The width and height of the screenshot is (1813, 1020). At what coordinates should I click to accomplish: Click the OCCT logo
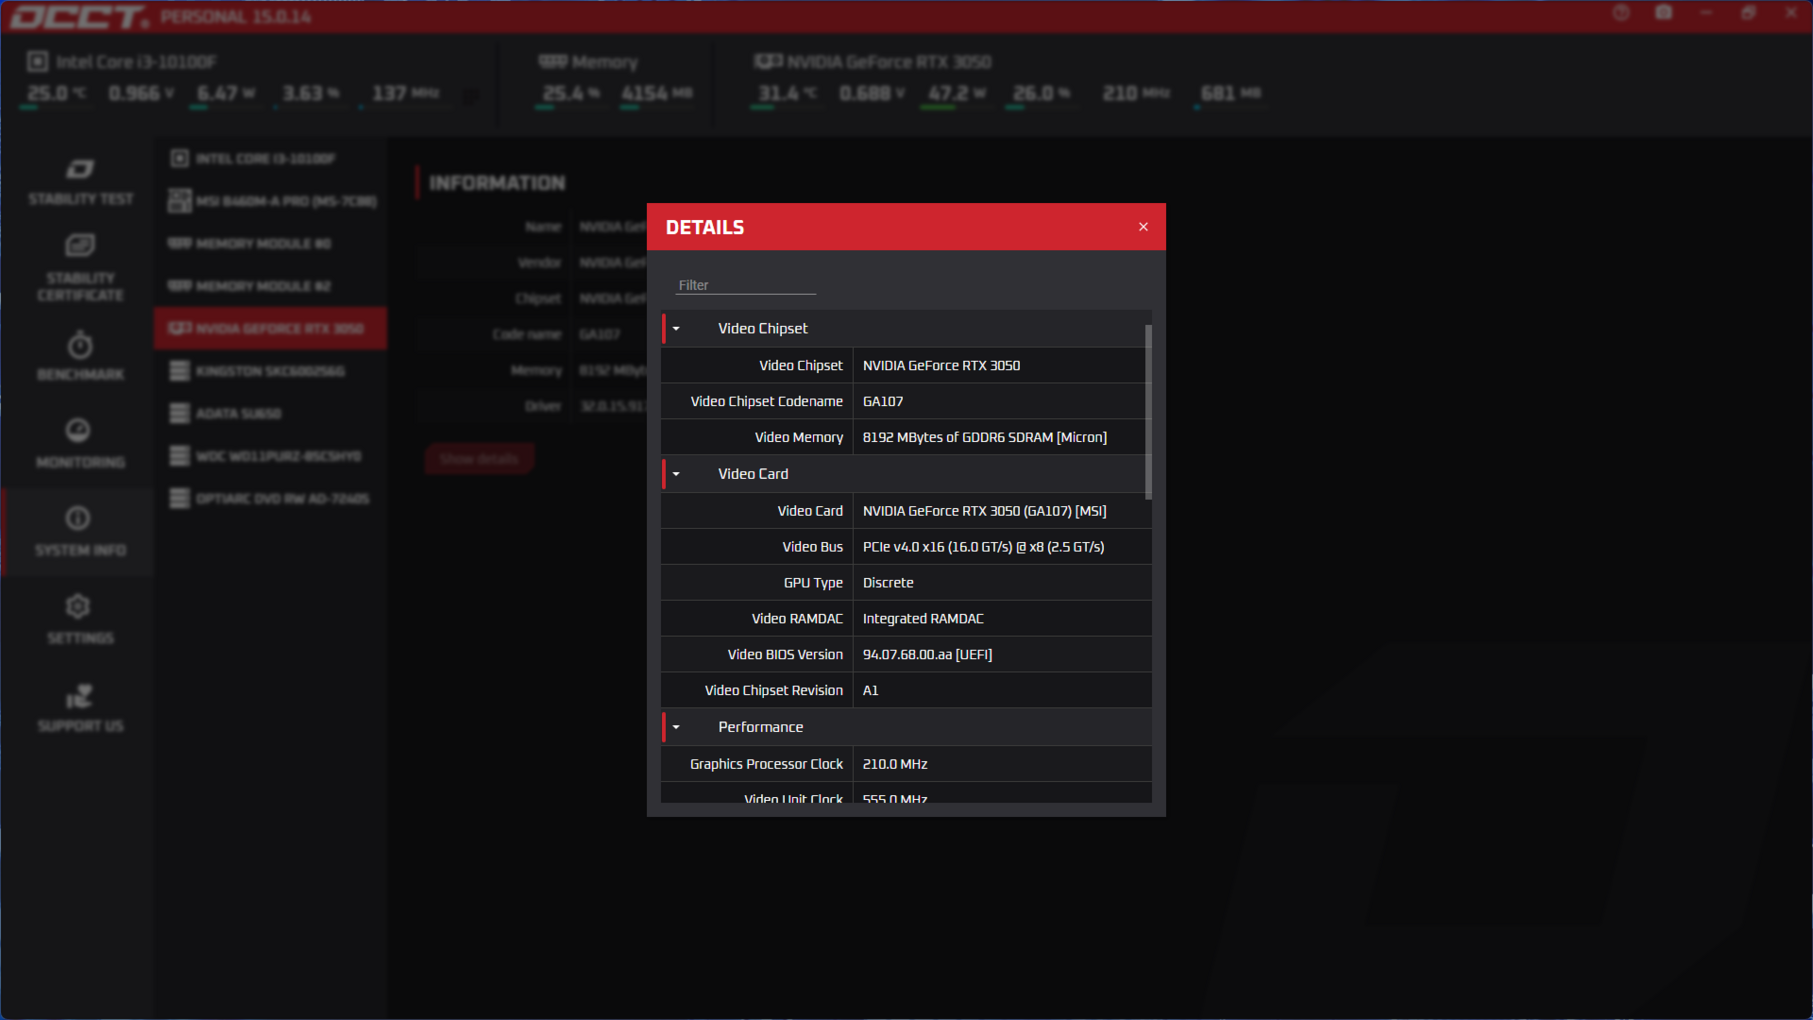click(x=79, y=17)
